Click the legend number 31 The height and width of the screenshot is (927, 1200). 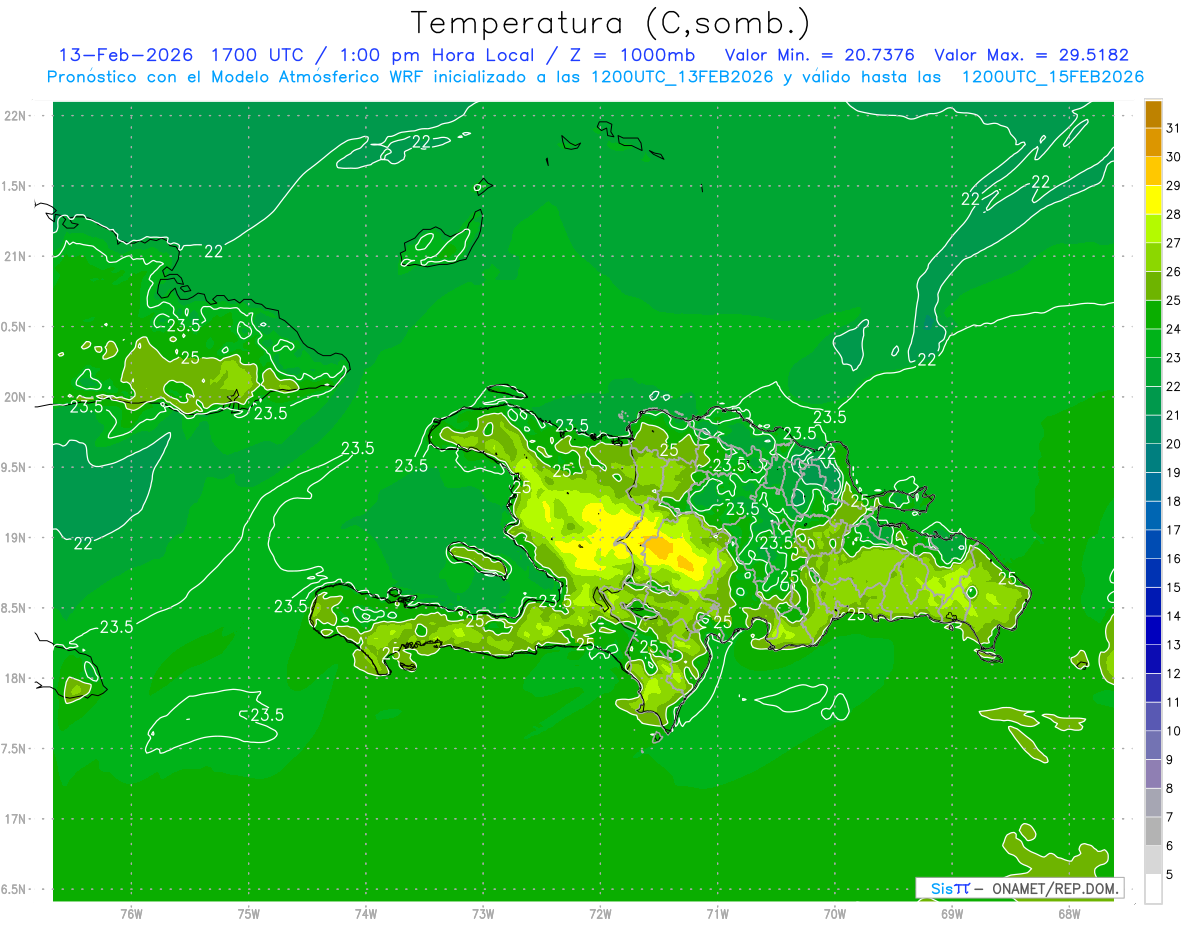1173,128
